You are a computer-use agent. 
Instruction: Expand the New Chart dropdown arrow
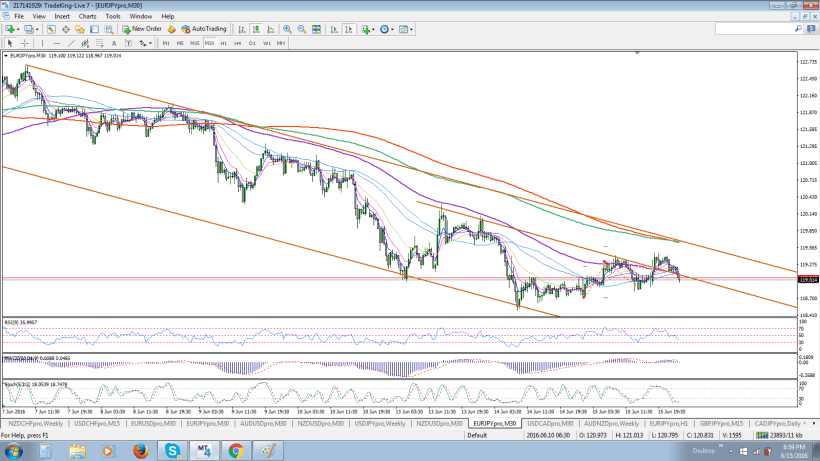(x=18, y=30)
